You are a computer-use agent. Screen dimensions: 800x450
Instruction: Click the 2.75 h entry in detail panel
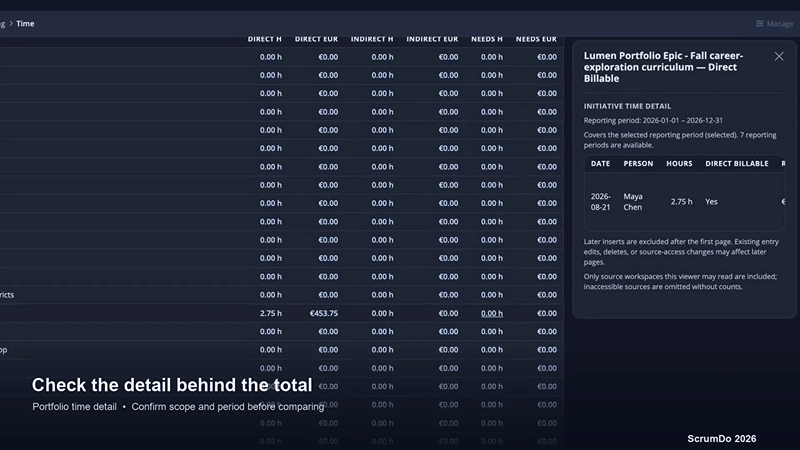click(x=682, y=202)
